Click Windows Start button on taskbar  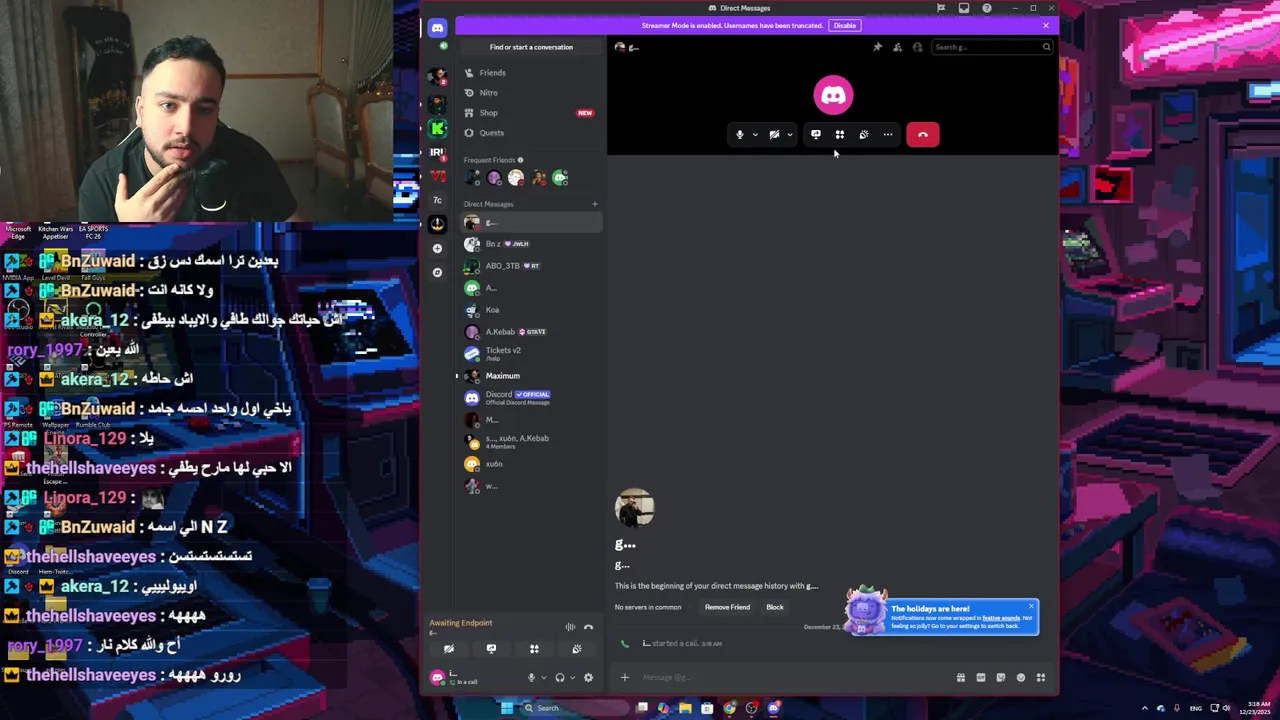click(507, 708)
